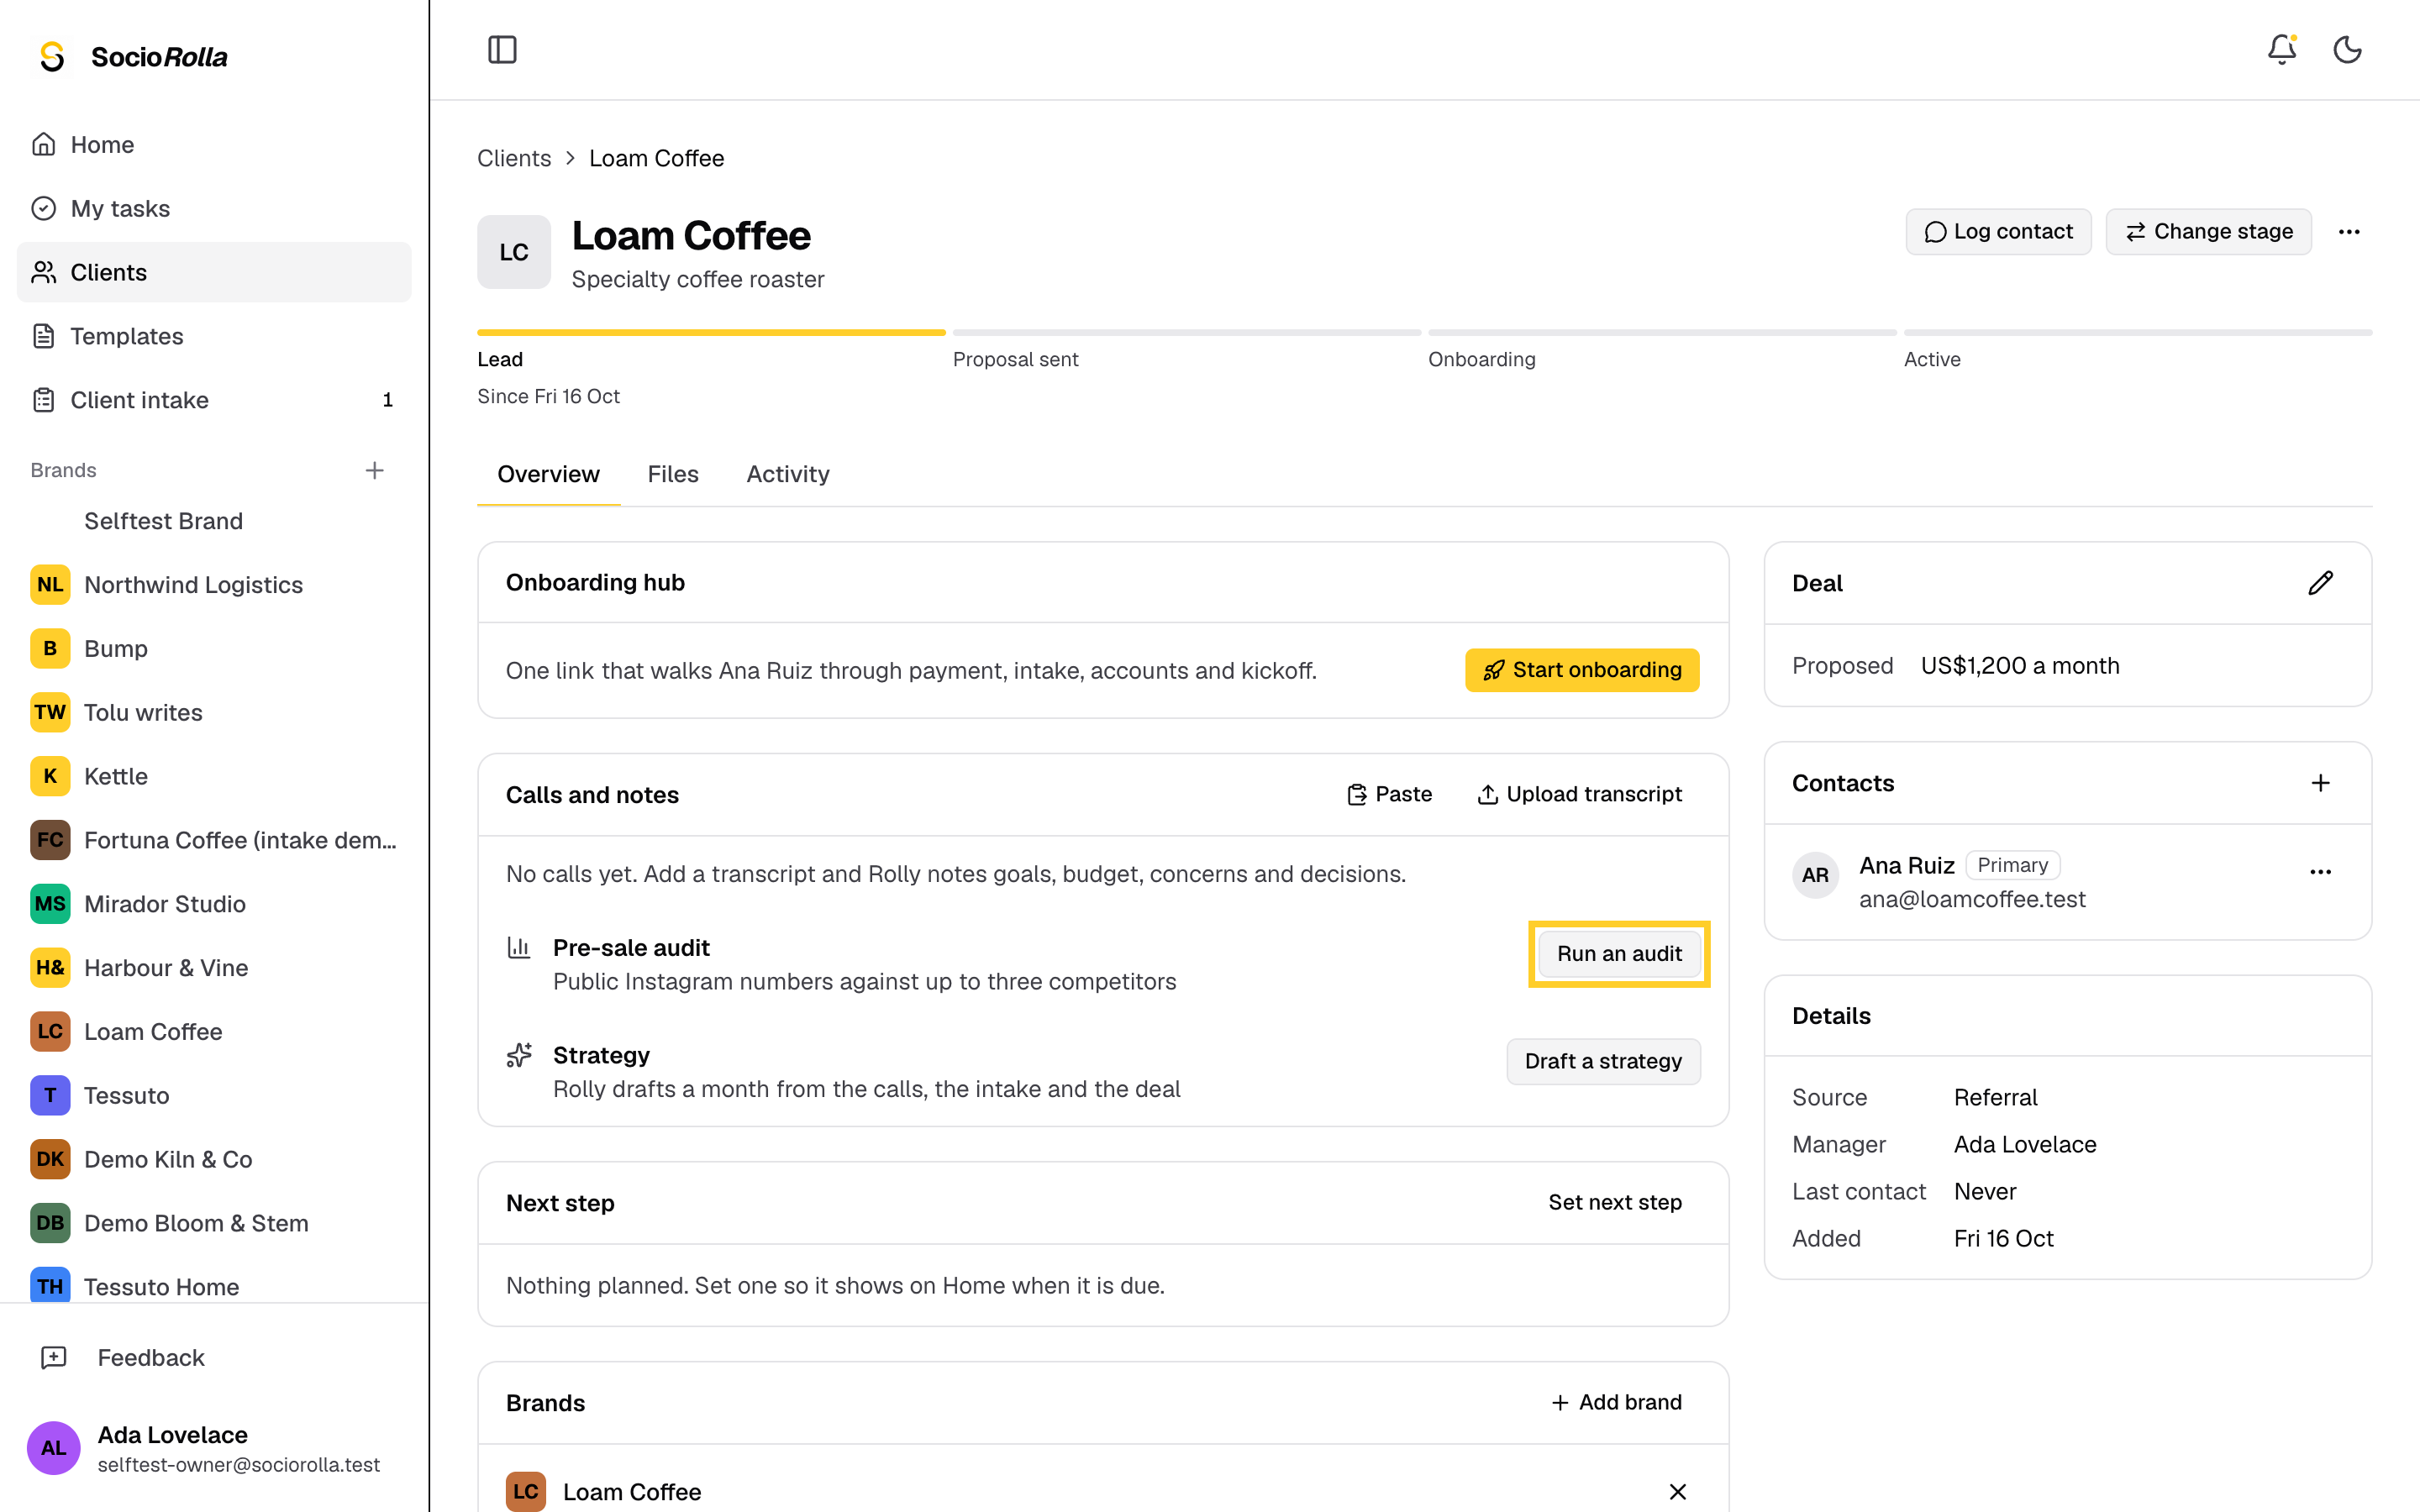Click the Ana Ruiz AR avatar

(1815, 875)
